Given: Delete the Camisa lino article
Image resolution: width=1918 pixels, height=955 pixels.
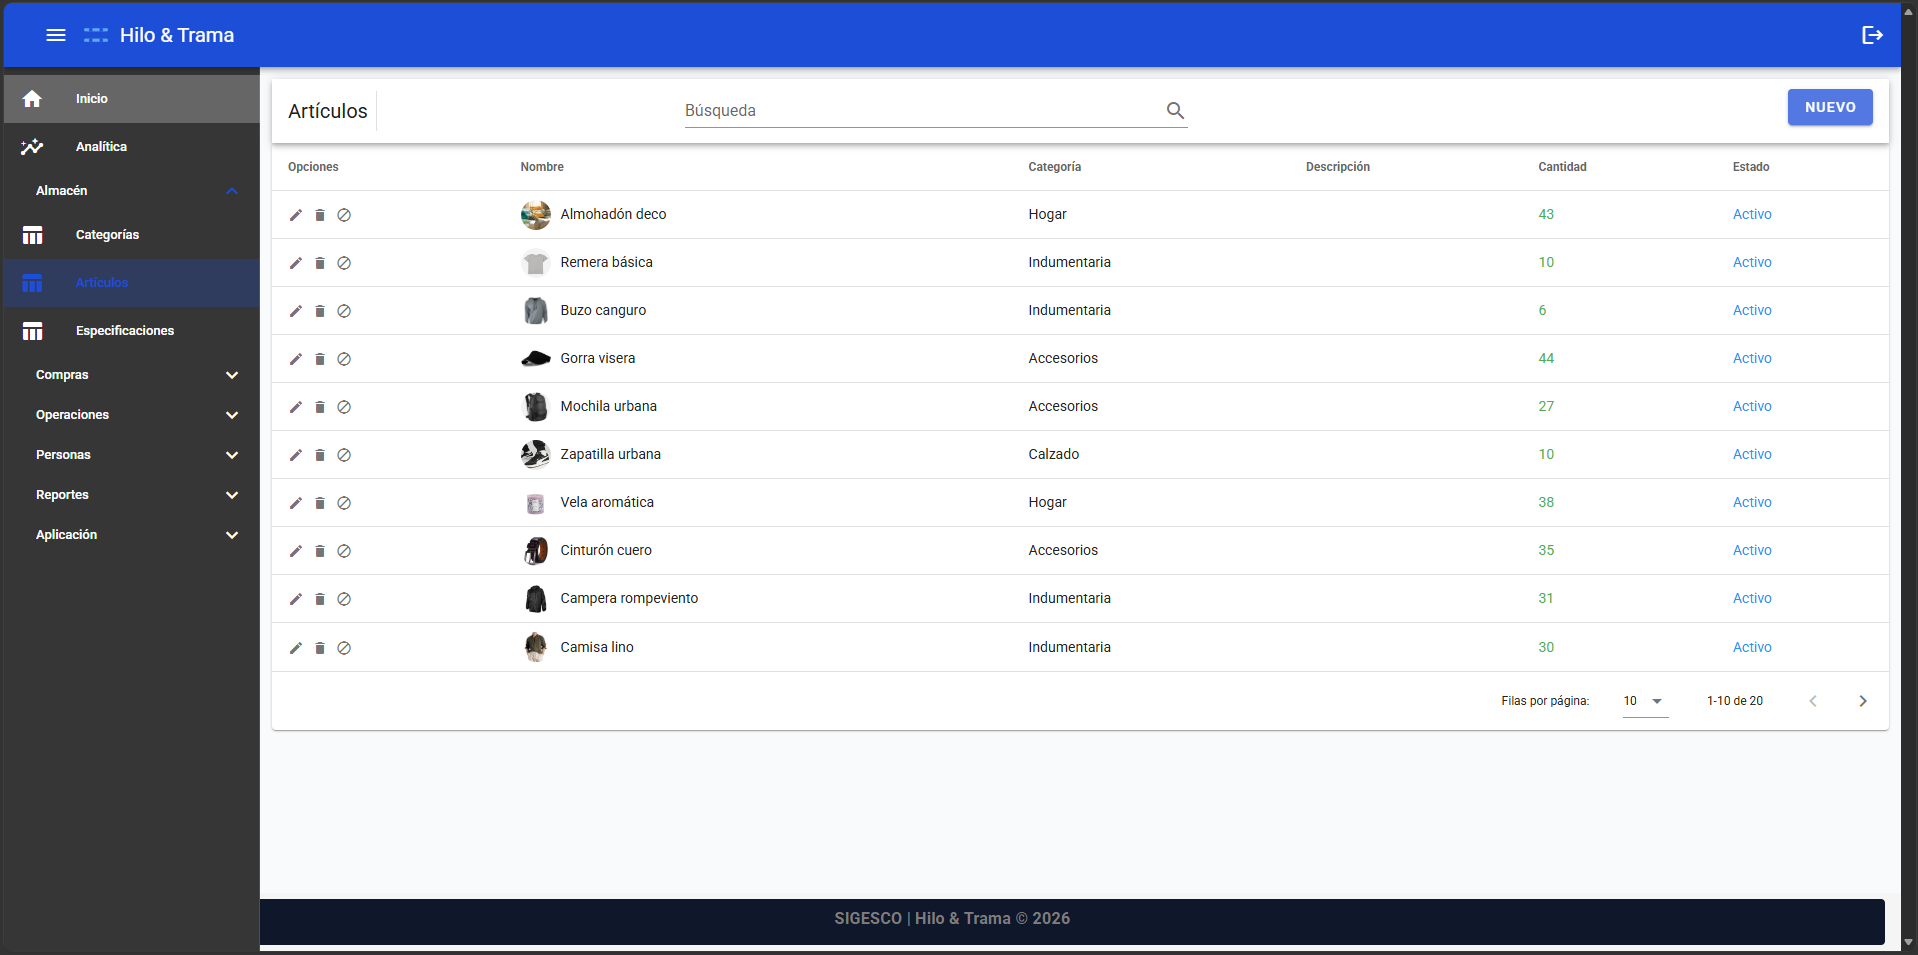Looking at the screenshot, I should pyautogui.click(x=320, y=648).
